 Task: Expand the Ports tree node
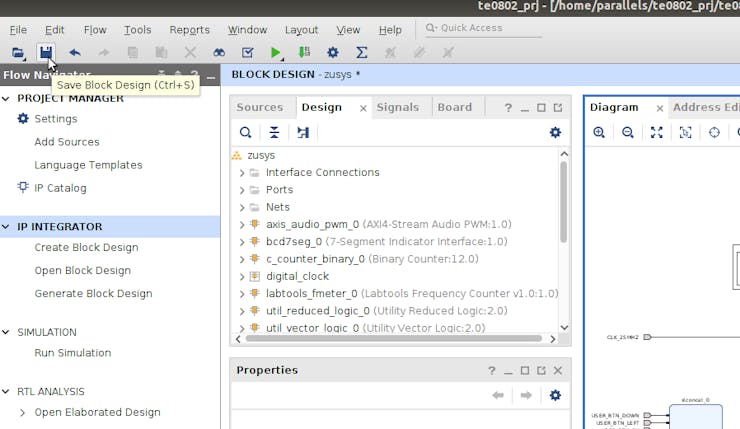pos(242,190)
